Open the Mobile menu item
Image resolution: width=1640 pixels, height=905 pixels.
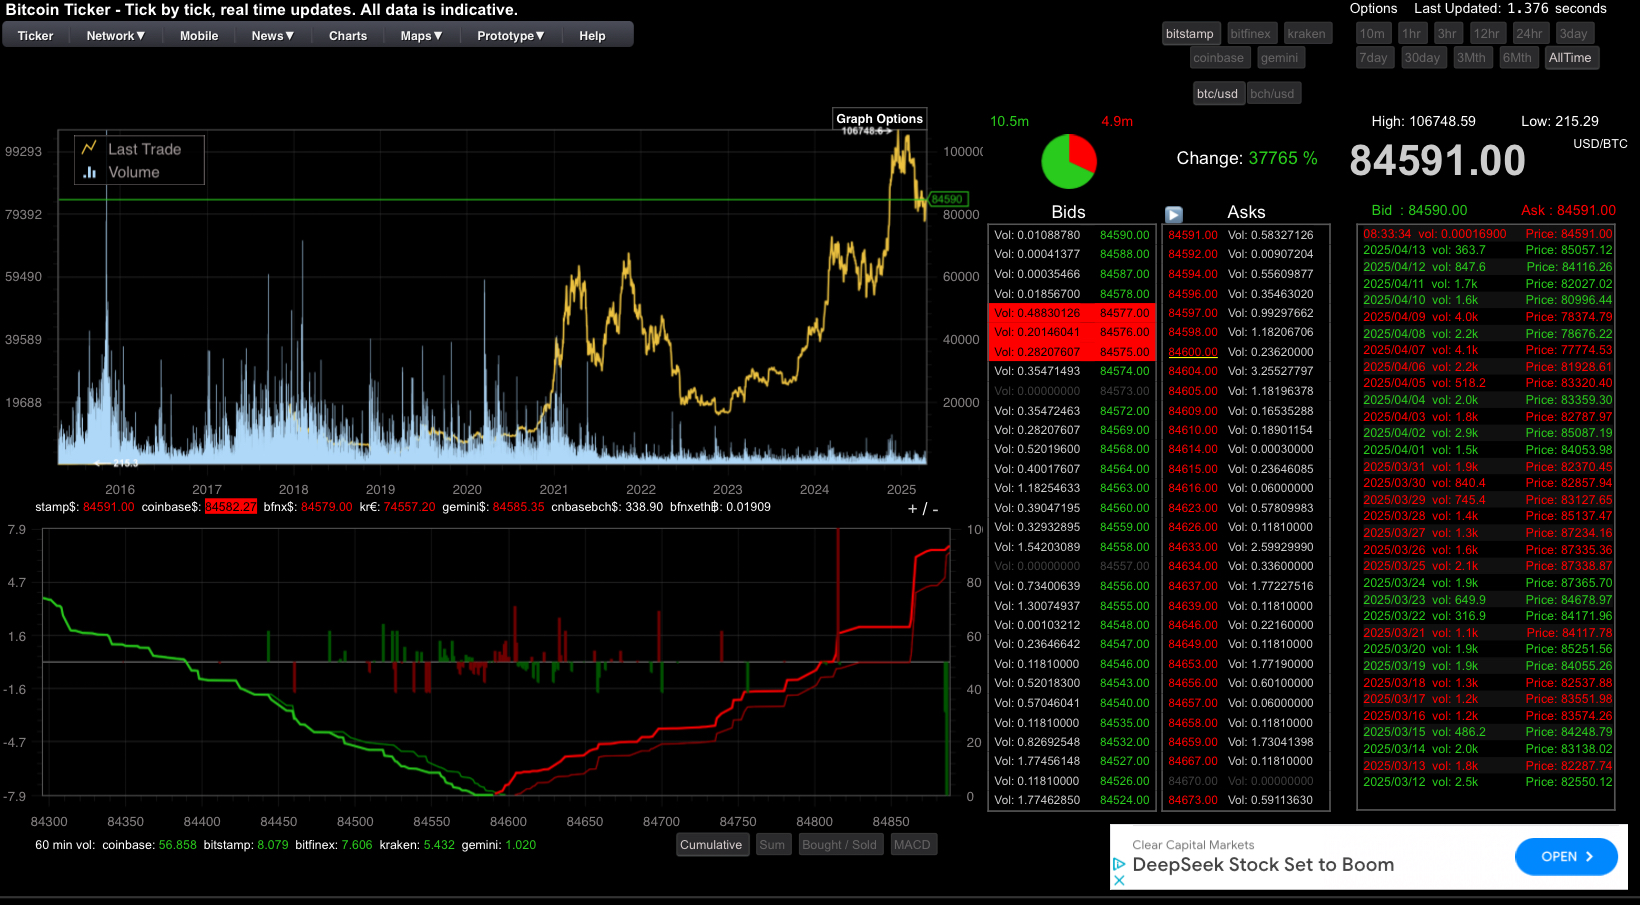click(199, 36)
